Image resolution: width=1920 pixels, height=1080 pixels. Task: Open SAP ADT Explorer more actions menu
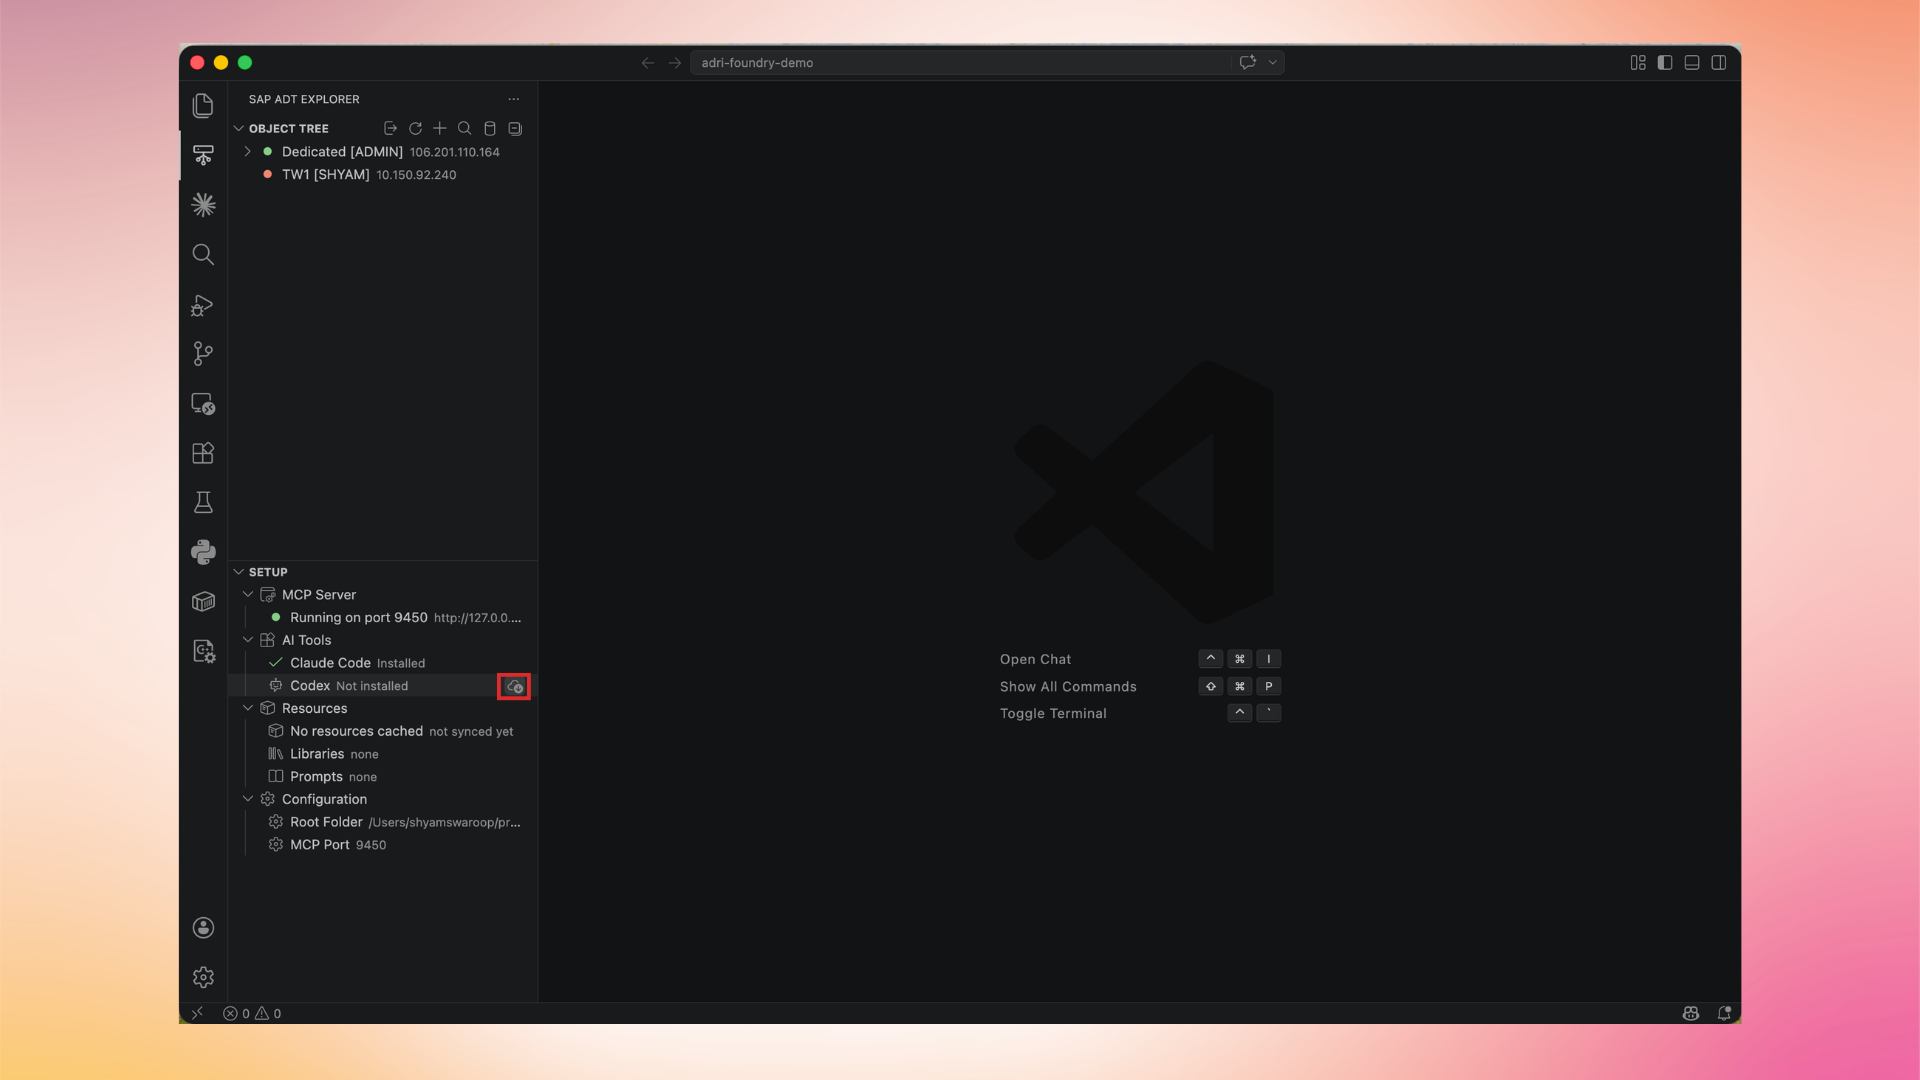514,99
